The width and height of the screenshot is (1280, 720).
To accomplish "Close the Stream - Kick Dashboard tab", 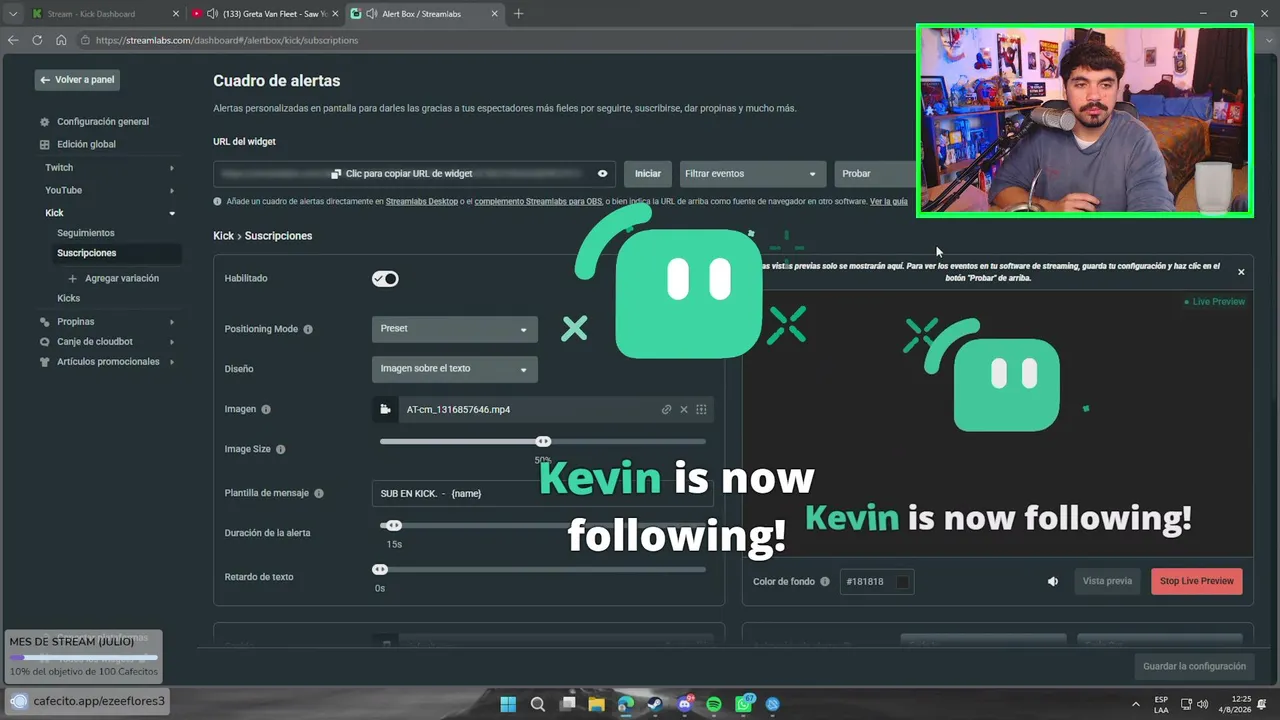I will [x=176, y=14].
